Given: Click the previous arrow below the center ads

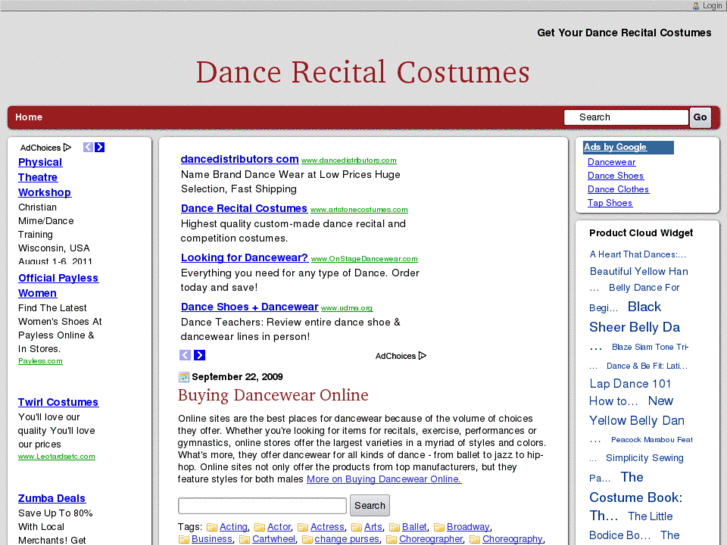Looking at the screenshot, I should coord(185,355).
